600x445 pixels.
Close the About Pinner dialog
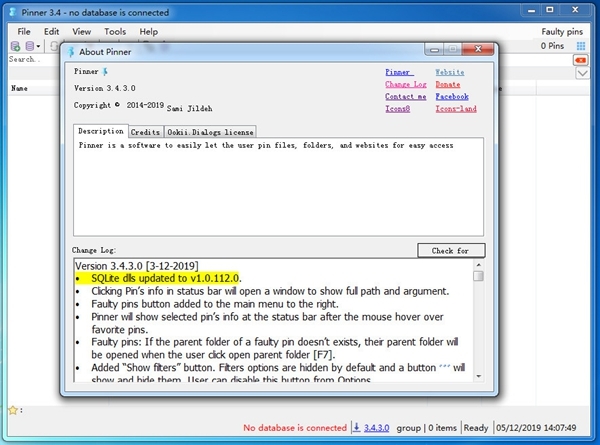pos(478,49)
